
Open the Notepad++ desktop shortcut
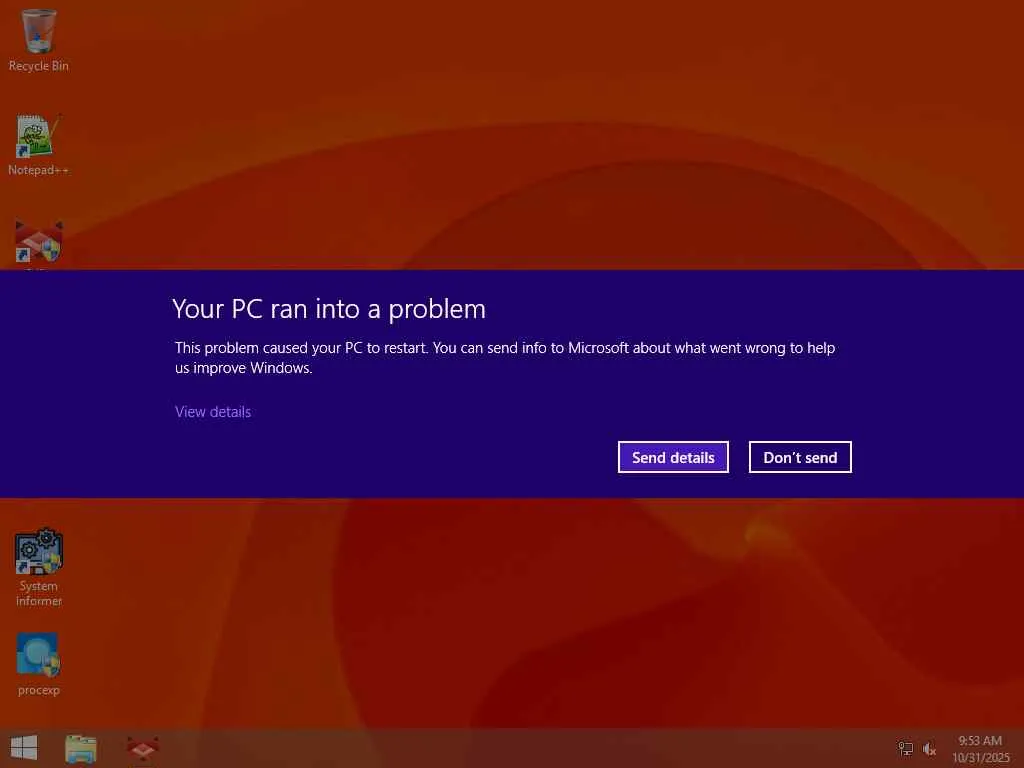pyautogui.click(x=39, y=145)
